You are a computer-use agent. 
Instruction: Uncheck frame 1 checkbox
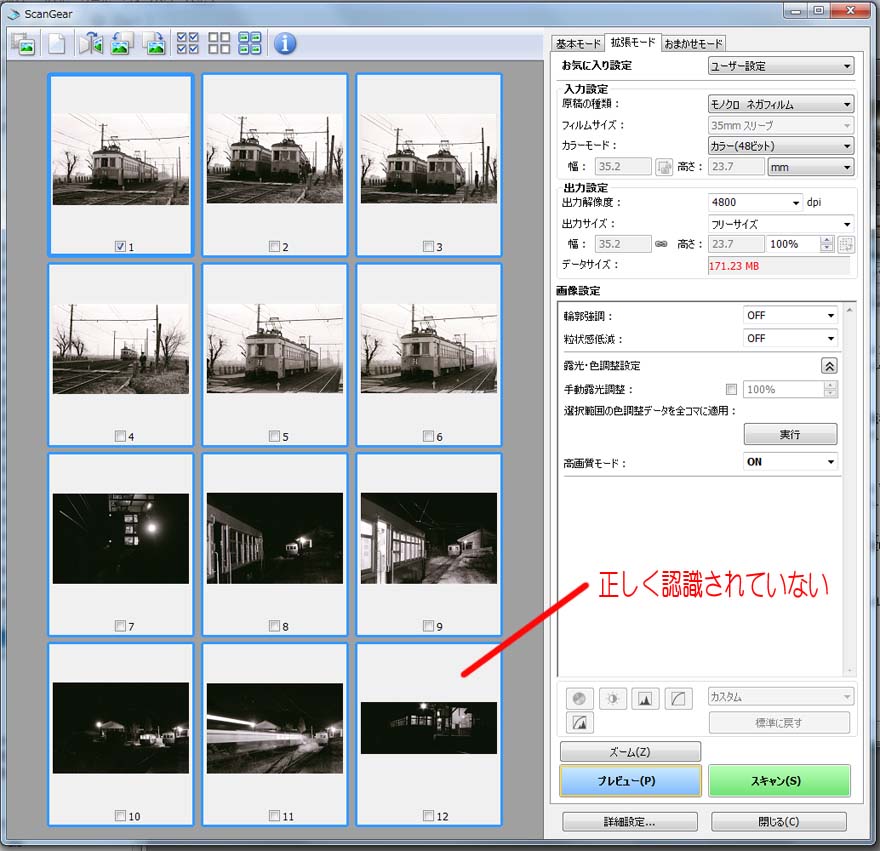[120, 246]
